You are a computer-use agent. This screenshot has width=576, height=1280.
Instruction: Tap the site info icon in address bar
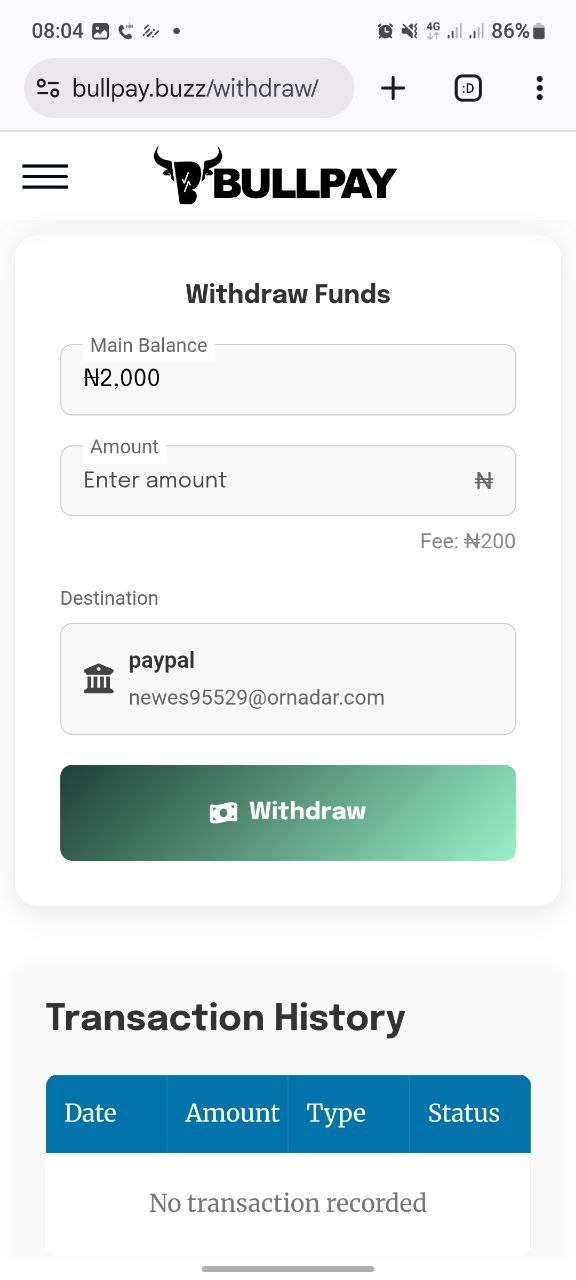click(47, 88)
